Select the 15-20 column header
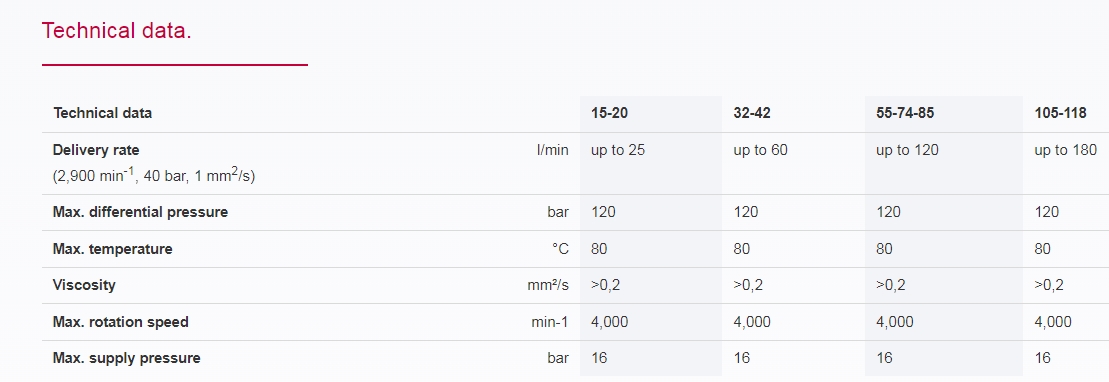This screenshot has height=382, width=1109. pyautogui.click(x=611, y=113)
